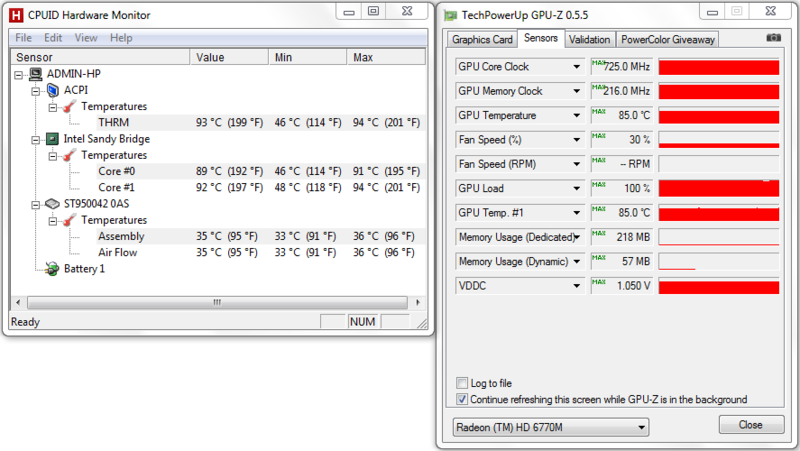Click the Battery 1 icon

(x=52, y=269)
